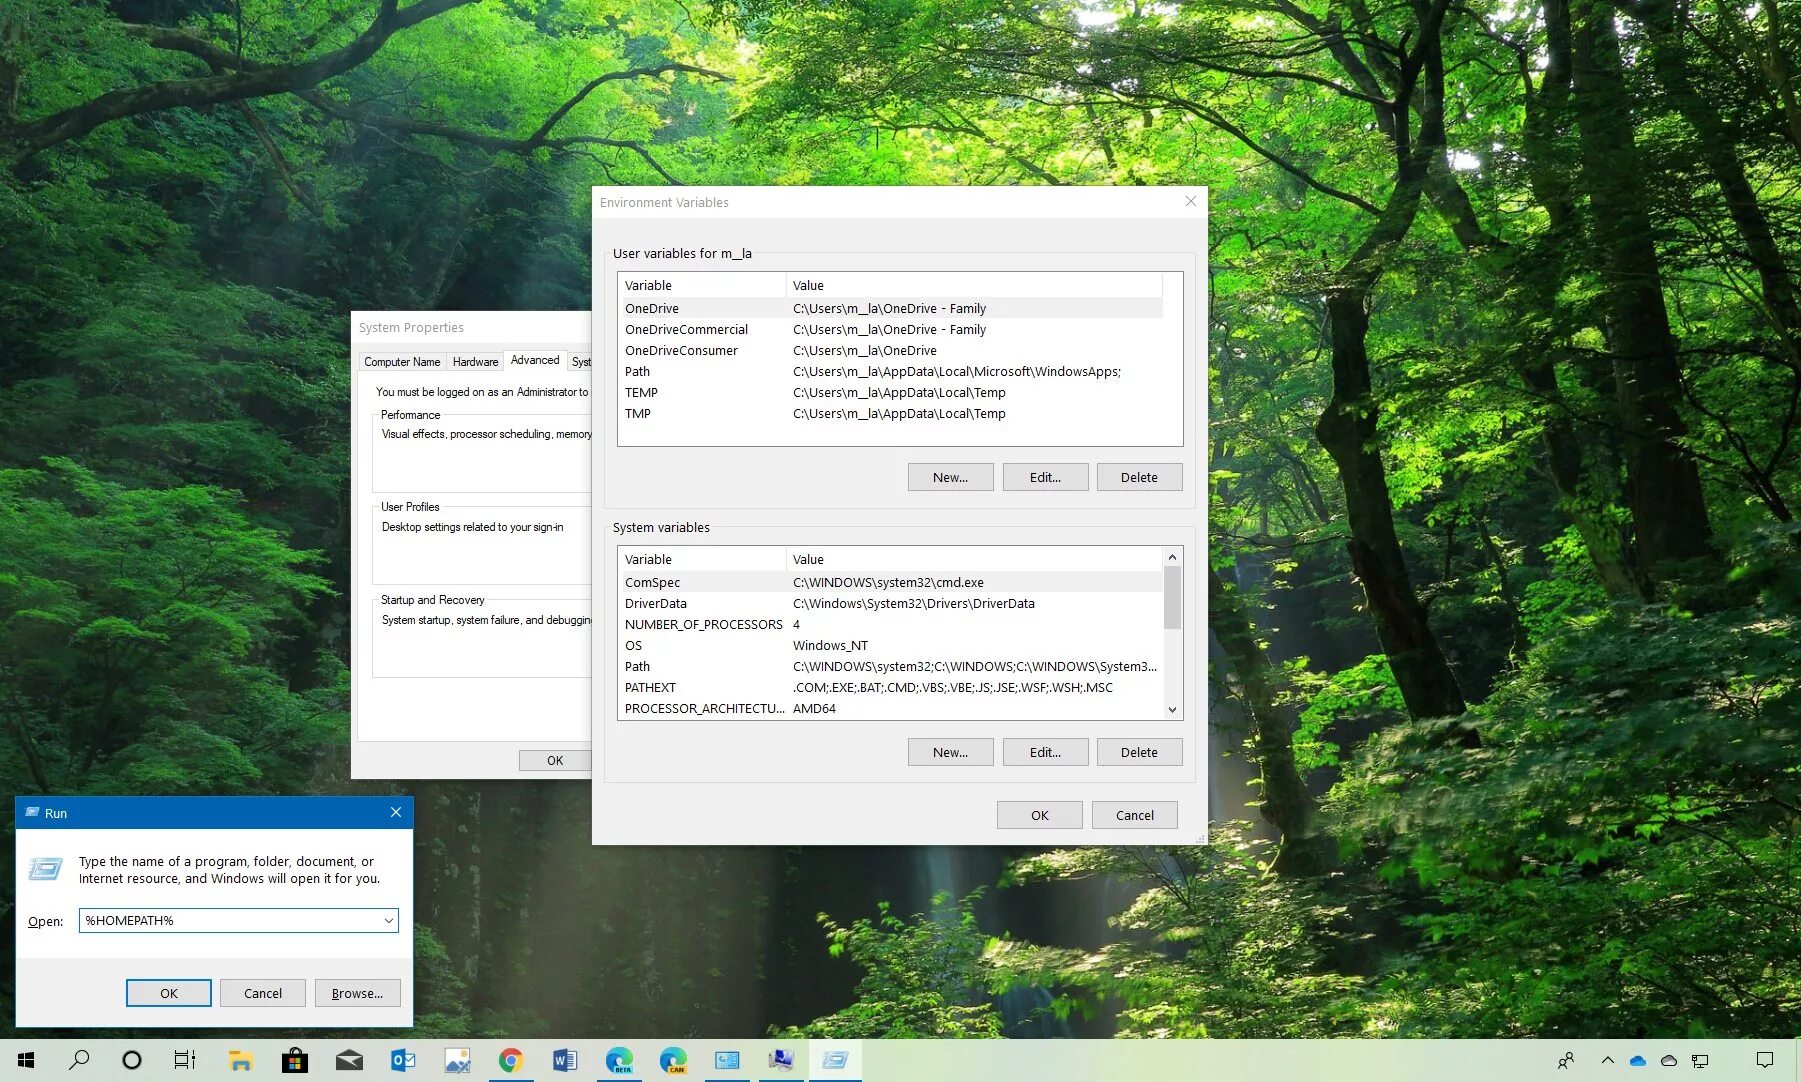Screen dimensions: 1801x1082
Task: Switch to Google Chrome on taskbar
Action: pos(511,1060)
